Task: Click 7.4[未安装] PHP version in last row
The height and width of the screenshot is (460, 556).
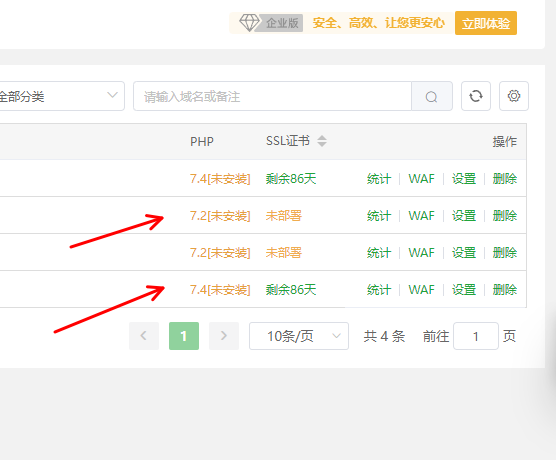Action: [220, 290]
